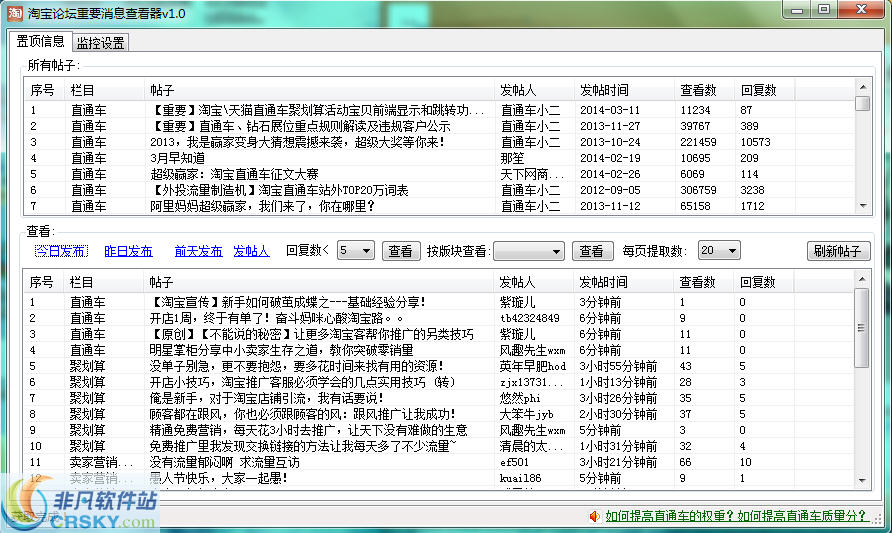Click upper table's scroll down arrow
The image size is (892, 533).
[x=862, y=206]
